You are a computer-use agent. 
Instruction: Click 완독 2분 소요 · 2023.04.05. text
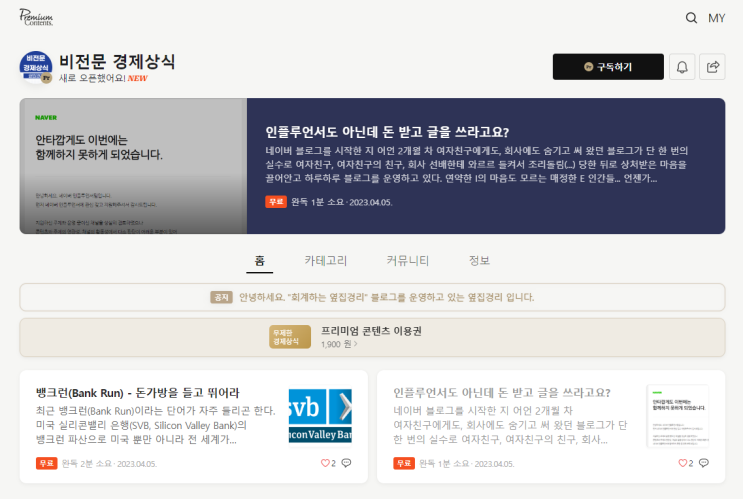109,463
